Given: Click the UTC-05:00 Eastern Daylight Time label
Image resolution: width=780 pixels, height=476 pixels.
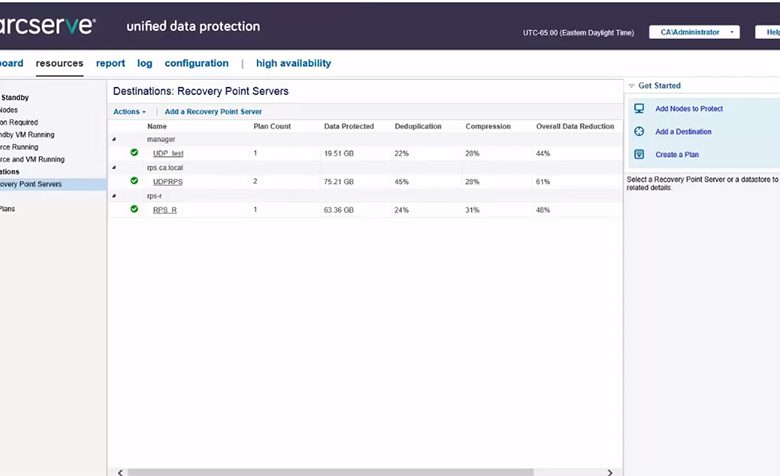Looking at the screenshot, I should pyautogui.click(x=579, y=32).
